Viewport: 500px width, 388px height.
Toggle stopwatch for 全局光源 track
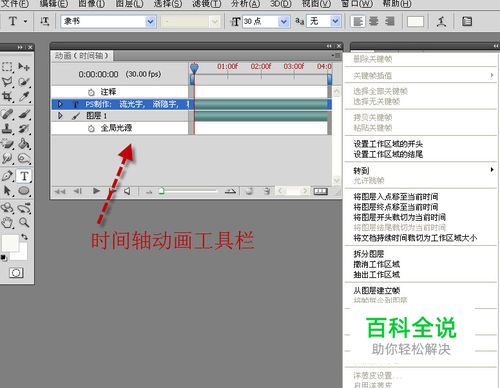click(x=91, y=128)
